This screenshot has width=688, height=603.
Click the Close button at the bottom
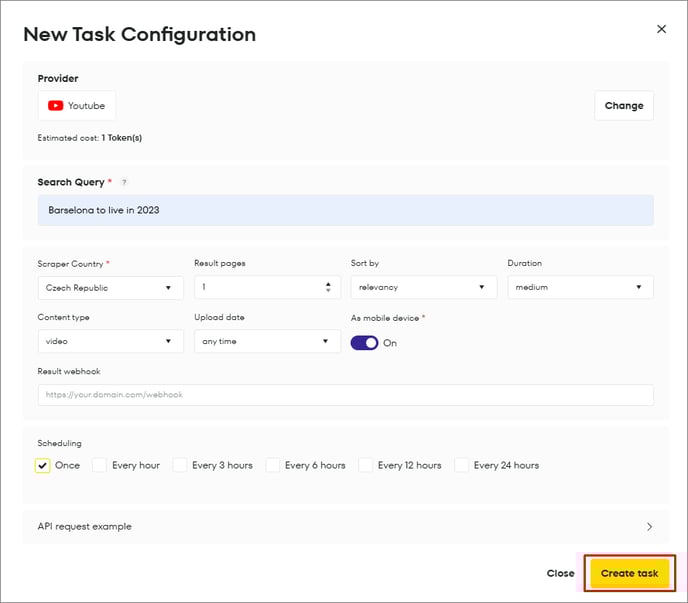click(560, 573)
